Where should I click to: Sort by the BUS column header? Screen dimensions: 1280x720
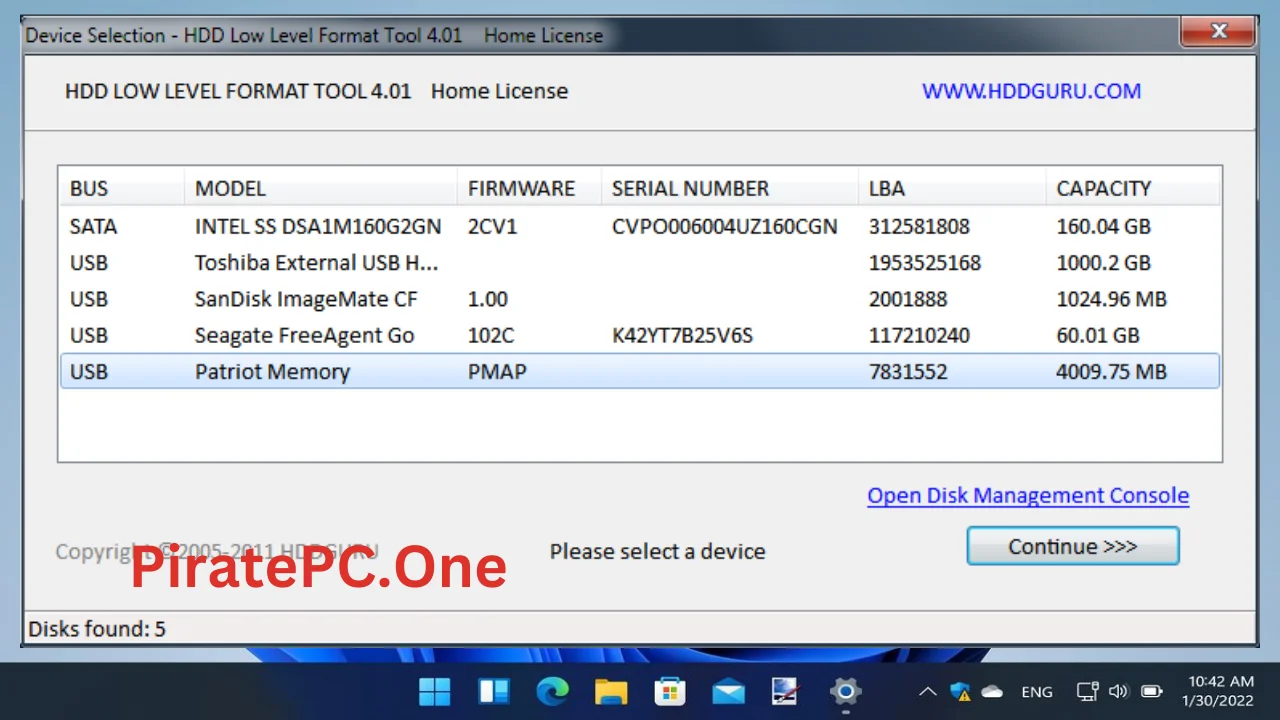tap(121, 188)
